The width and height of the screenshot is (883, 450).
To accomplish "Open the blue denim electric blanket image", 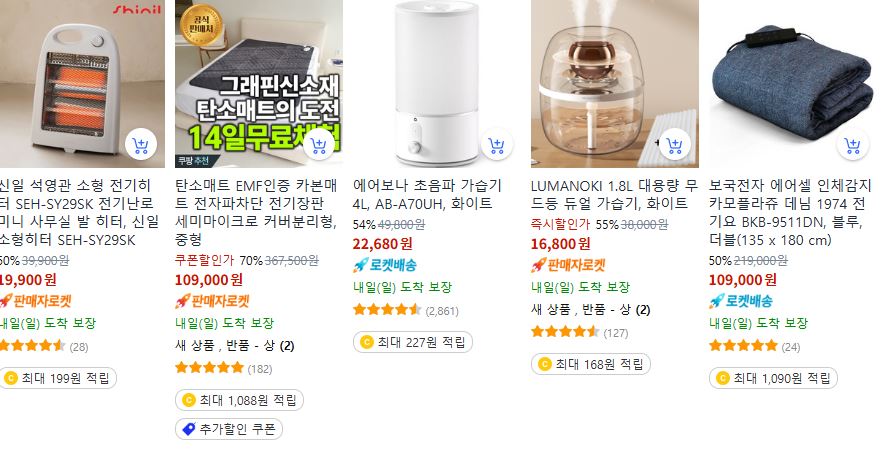I will pyautogui.click(x=793, y=83).
